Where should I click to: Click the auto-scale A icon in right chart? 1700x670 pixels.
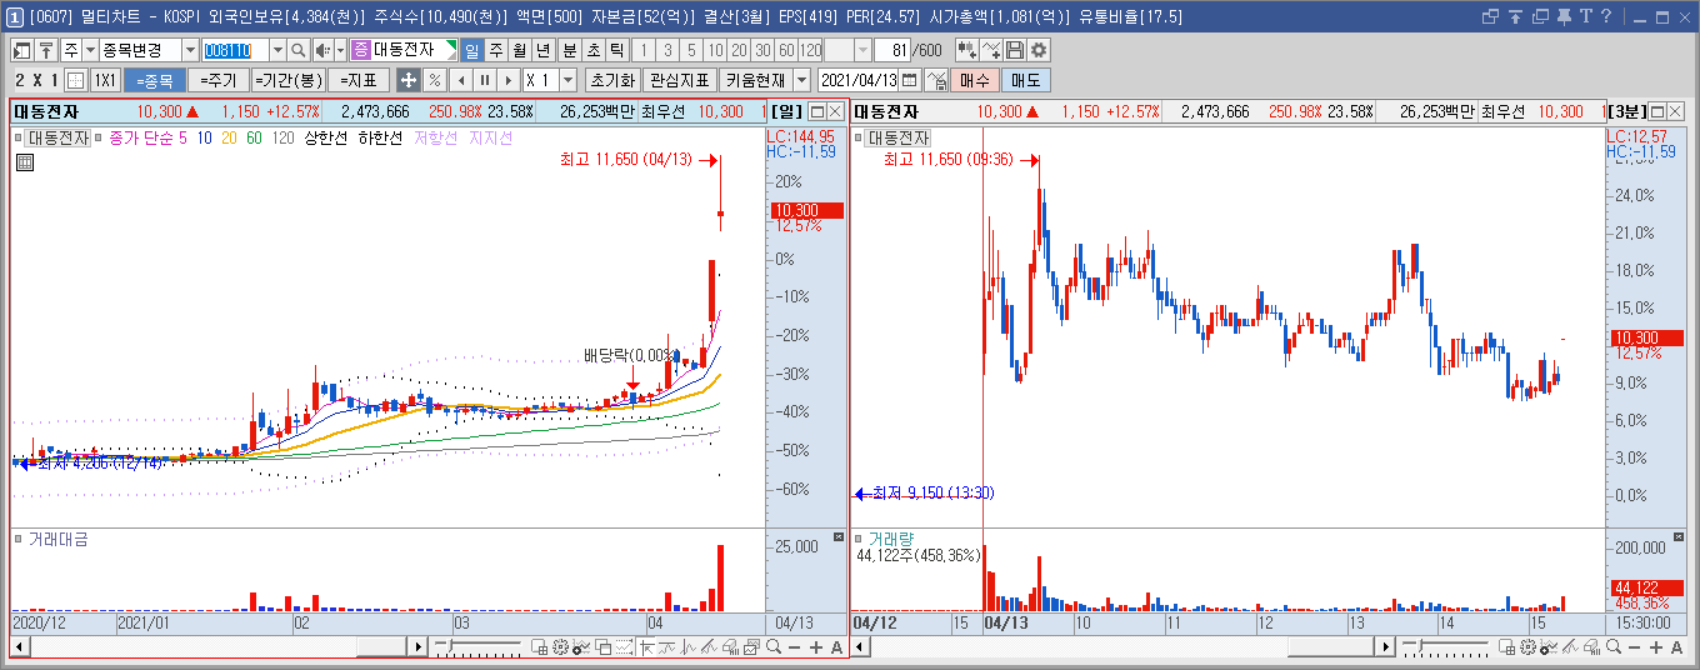pos(1677,648)
